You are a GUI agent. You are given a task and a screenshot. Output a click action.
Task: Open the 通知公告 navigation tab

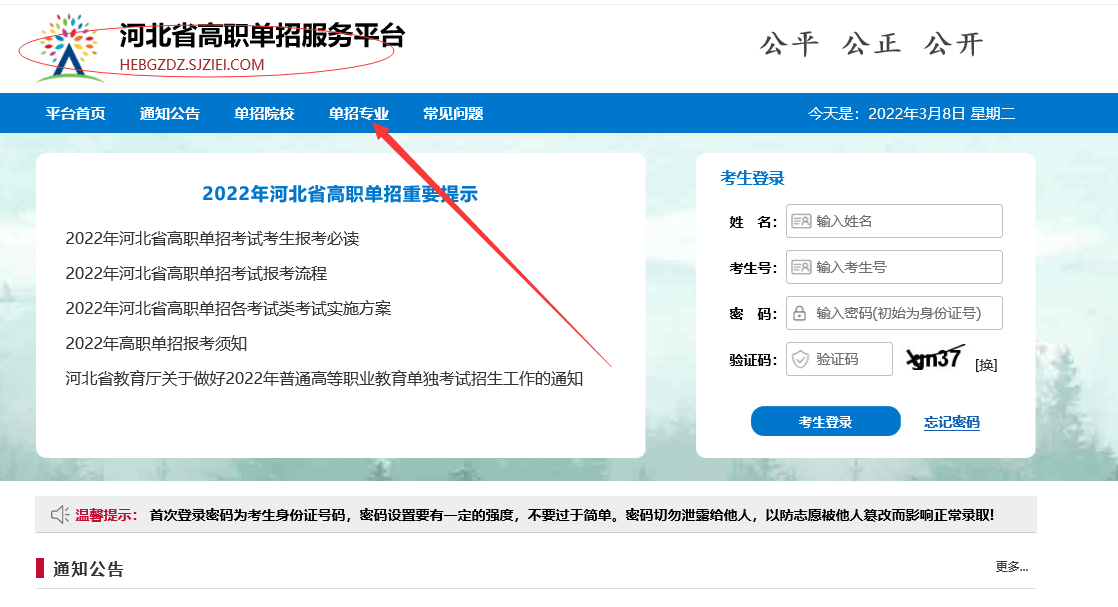(170, 113)
